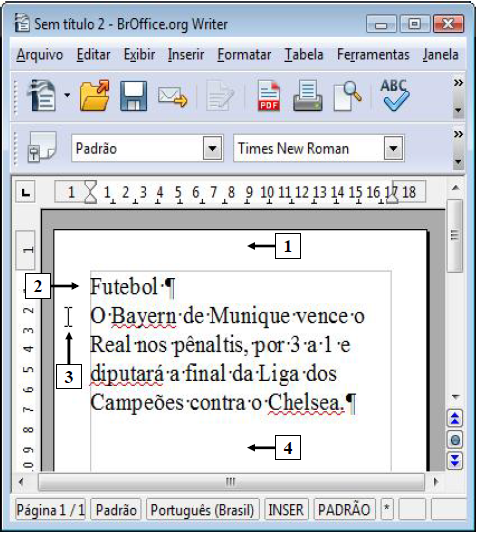Viewport: 477px width, 533px height.
Task: Click the vertical scrollbar thumb
Action: point(455,236)
